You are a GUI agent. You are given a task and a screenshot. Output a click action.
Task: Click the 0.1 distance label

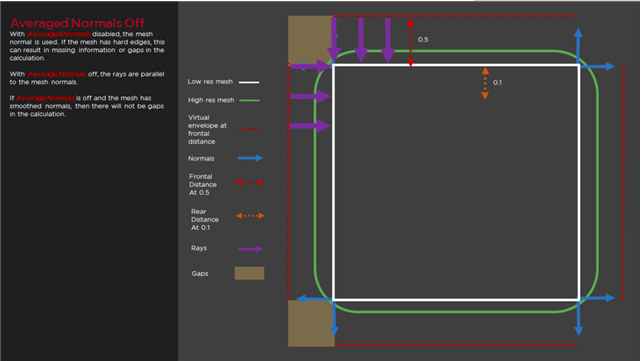(497, 83)
